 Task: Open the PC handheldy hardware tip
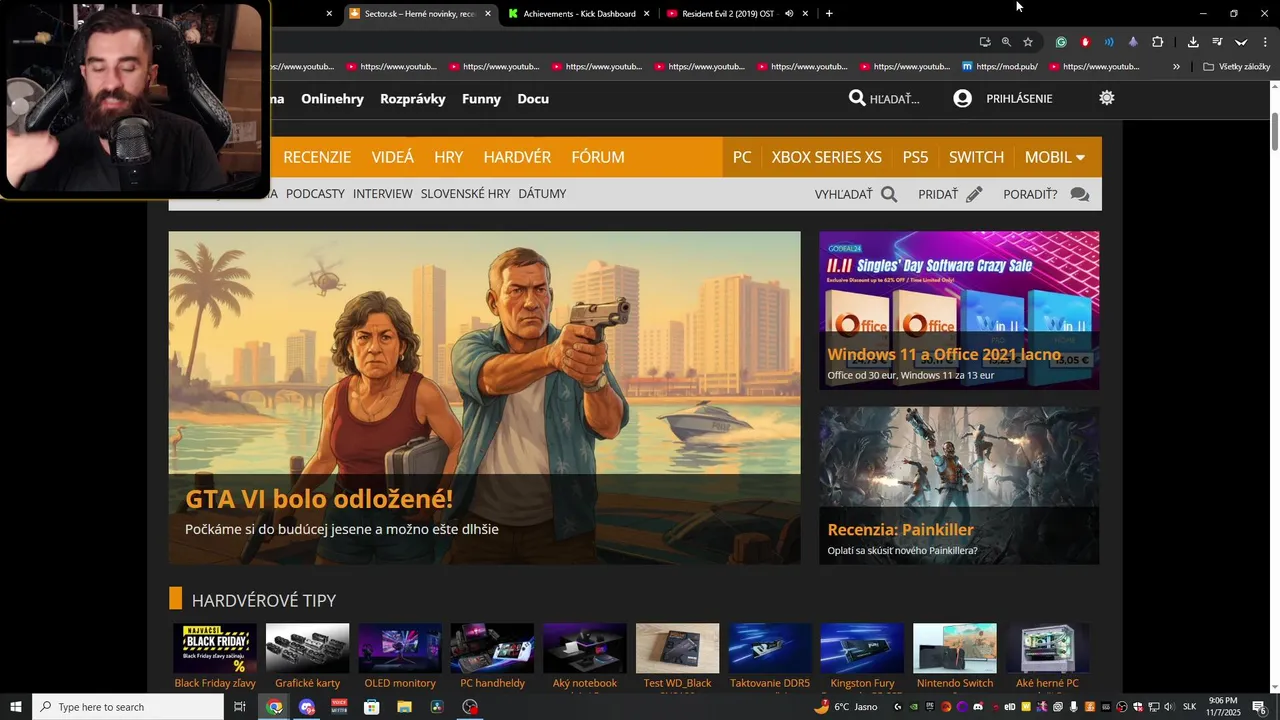492,656
